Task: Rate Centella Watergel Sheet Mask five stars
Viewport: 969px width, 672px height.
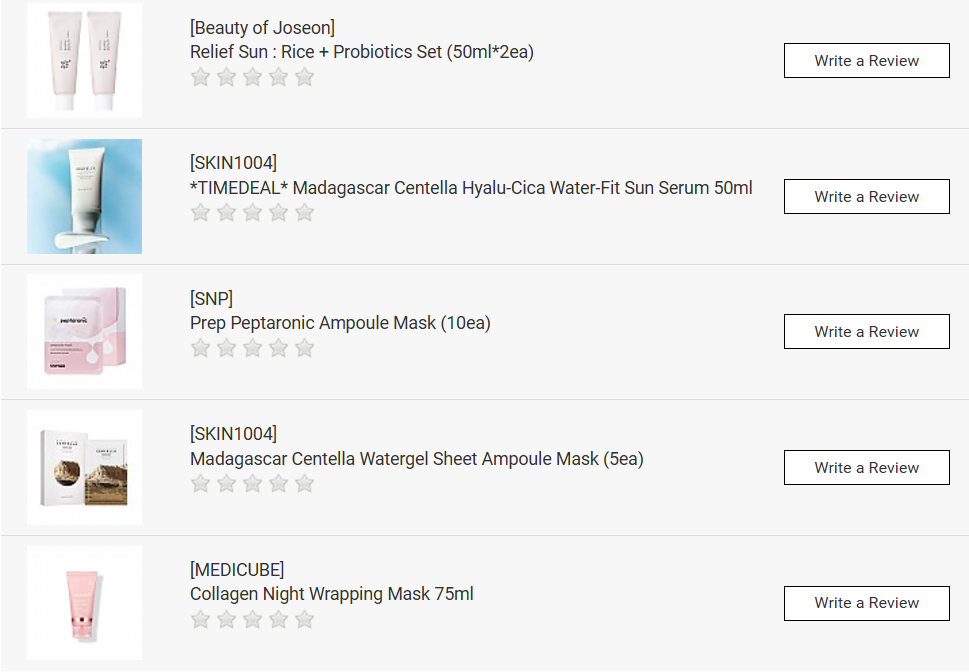Action: pos(305,484)
